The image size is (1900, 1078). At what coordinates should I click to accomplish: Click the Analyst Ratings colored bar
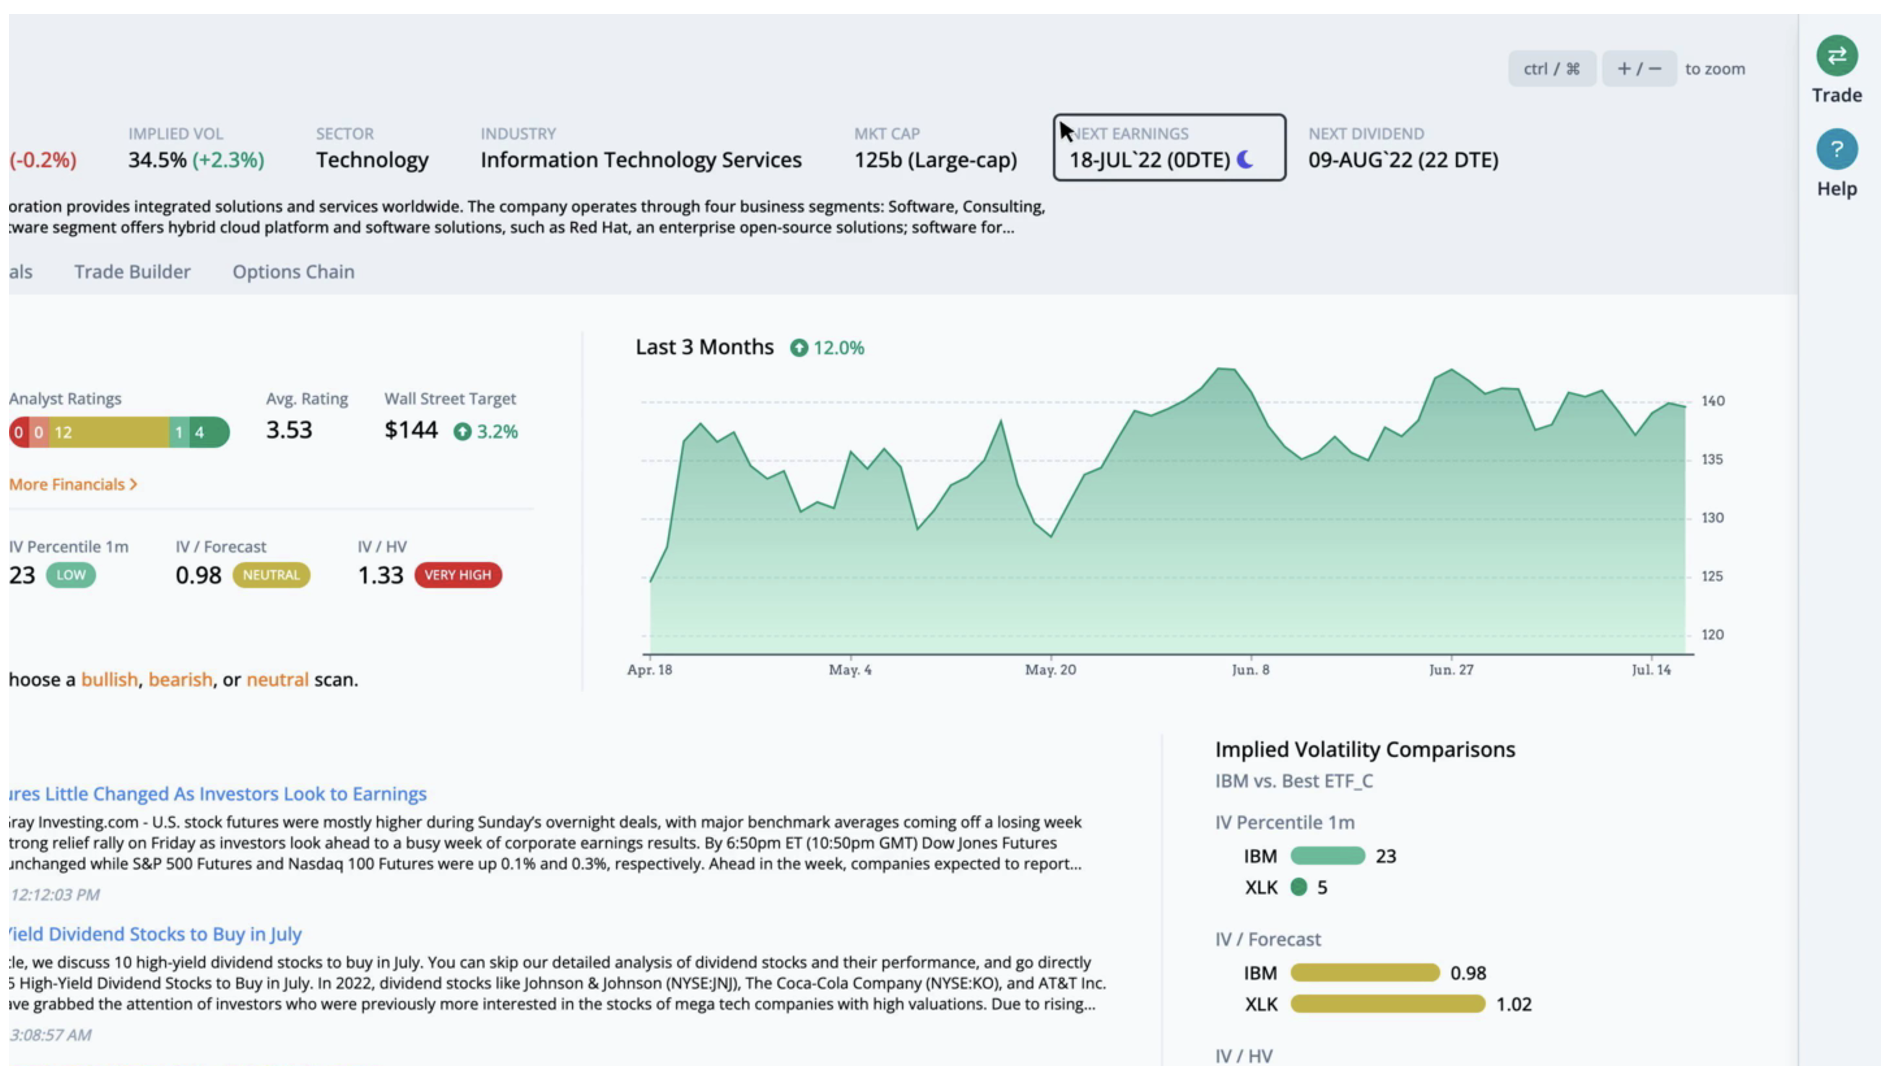coord(119,432)
